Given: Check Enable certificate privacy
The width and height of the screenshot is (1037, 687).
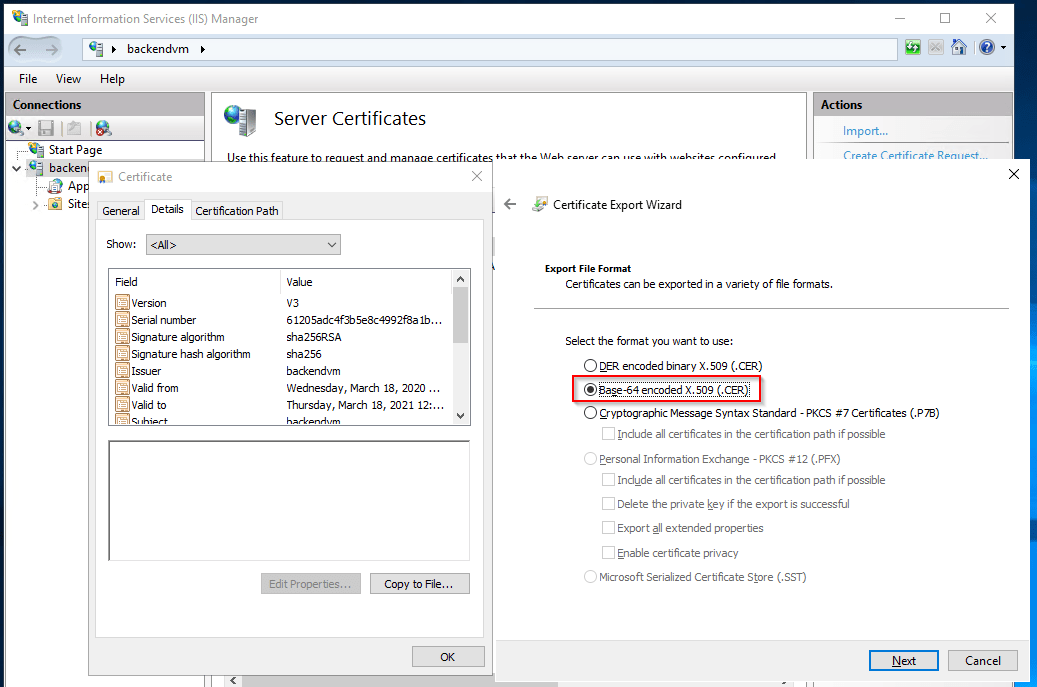Looking at the screenshot, I should tap(608, 552).
